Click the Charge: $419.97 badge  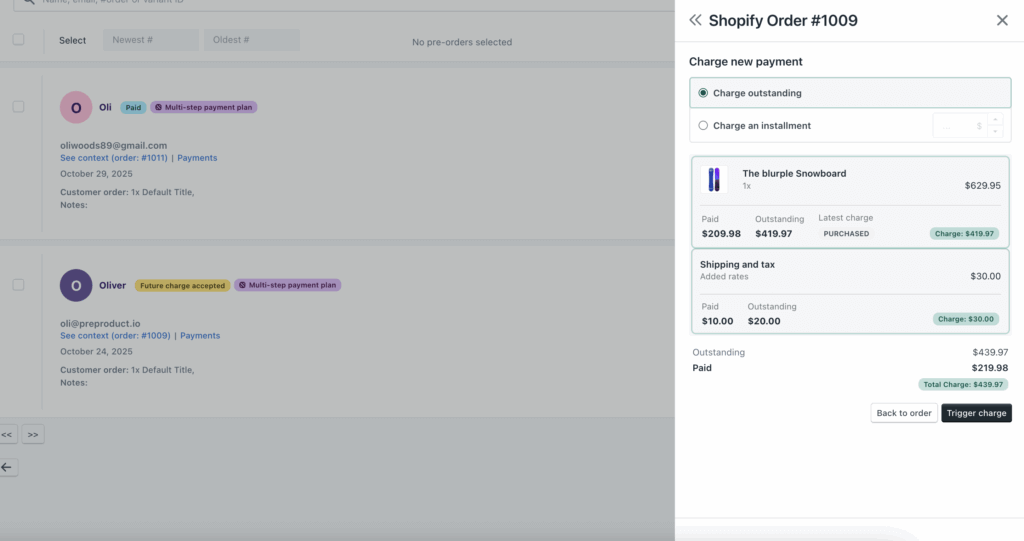(964, 233)
